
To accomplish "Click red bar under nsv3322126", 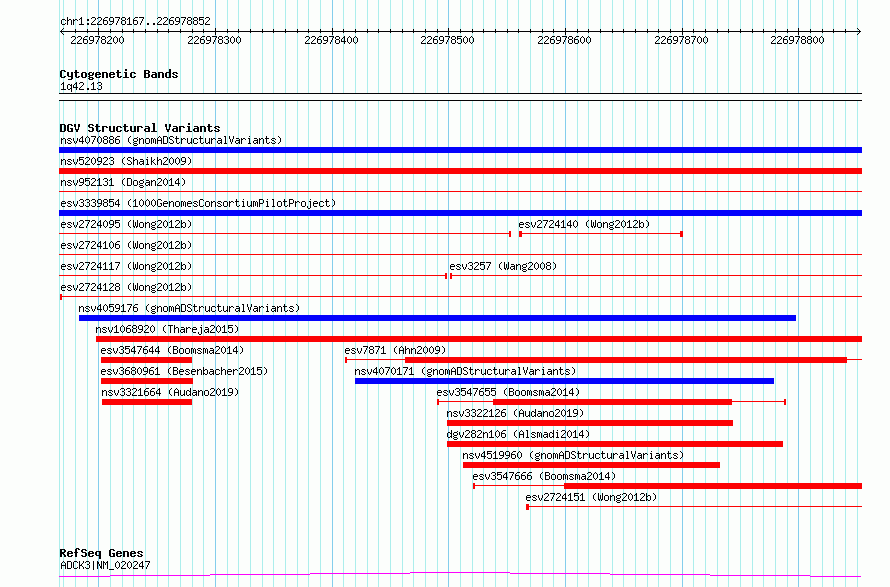I will coord(590,423).
